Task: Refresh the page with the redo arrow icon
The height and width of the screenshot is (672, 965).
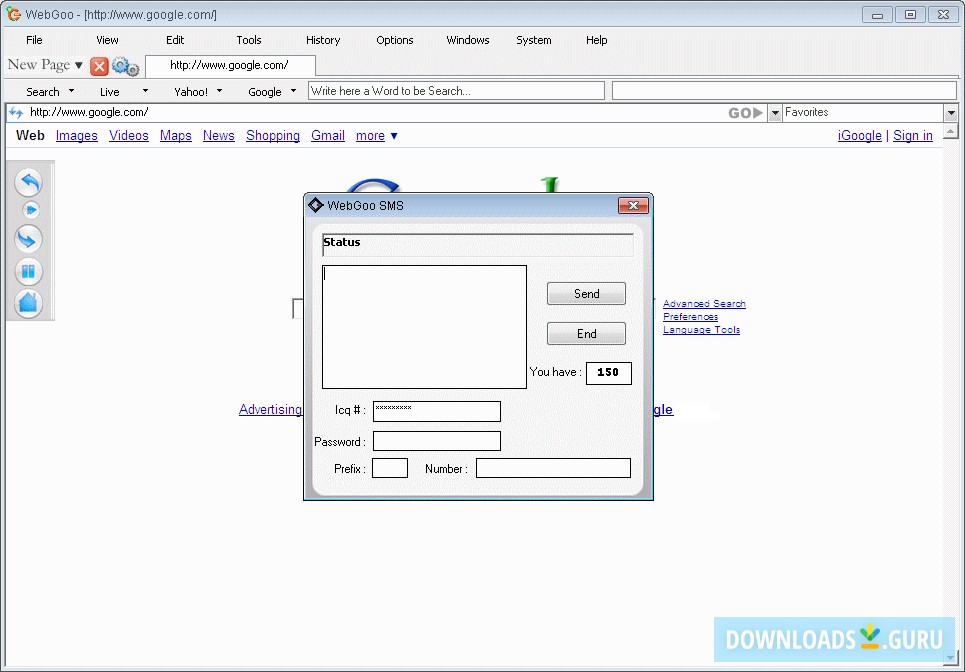Action: pos(29,238)
